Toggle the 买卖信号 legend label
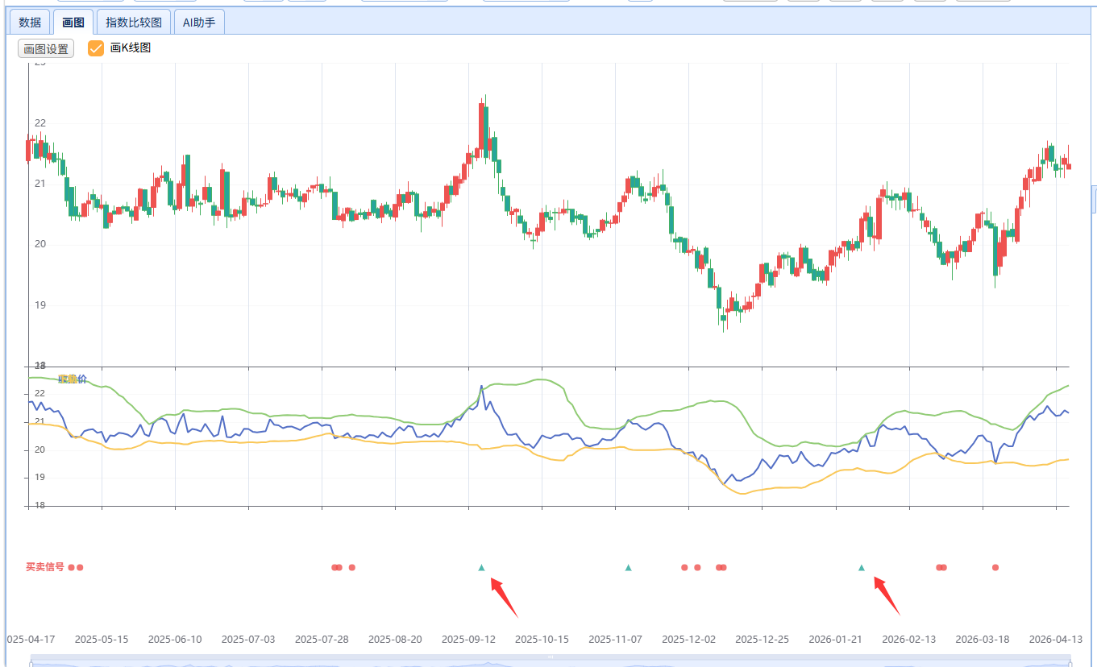The width and height of the screenshot is (1097, 667). (x=45, y=567)
